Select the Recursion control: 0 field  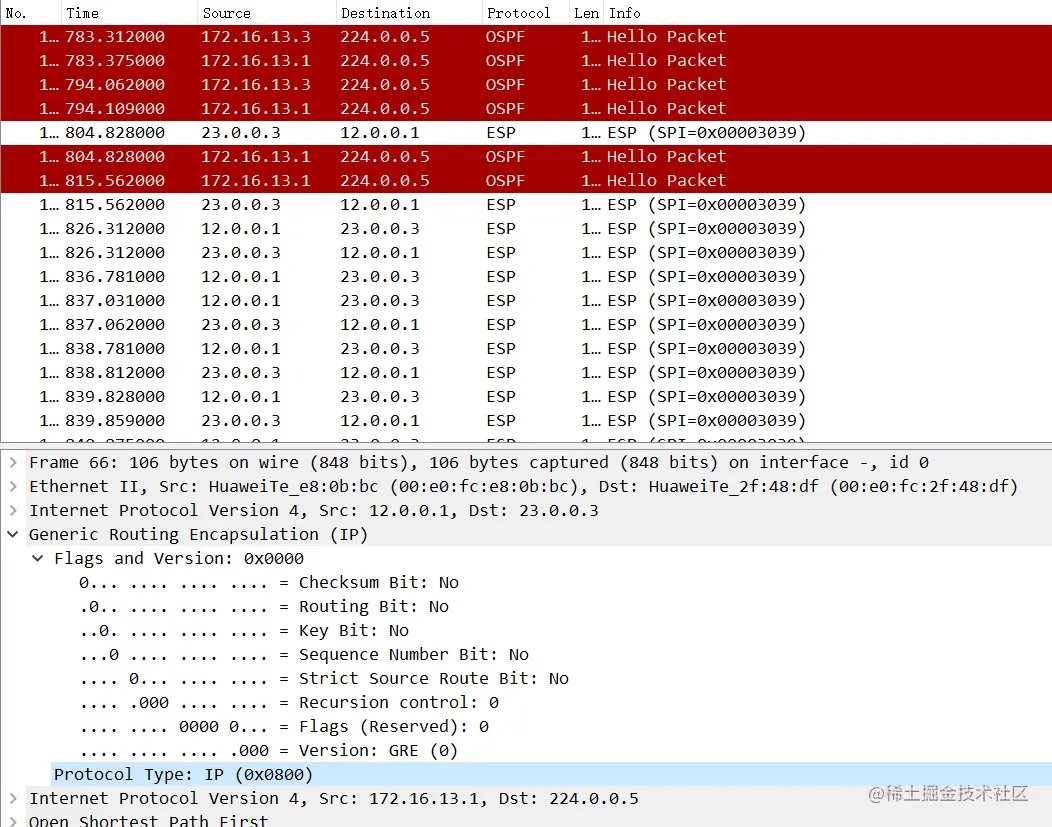click(x=289, y=703)
